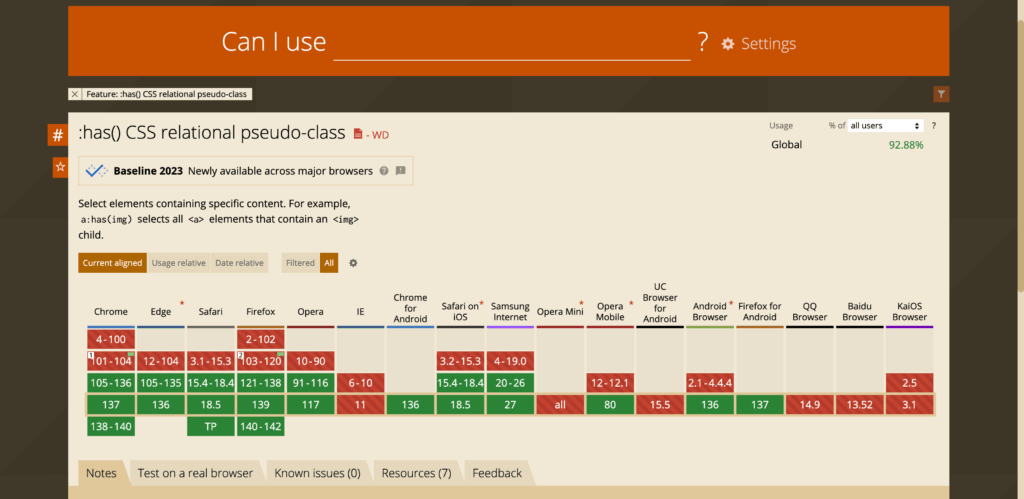
Task: Open the Feedback tab
Action: [x=497, y=473]
